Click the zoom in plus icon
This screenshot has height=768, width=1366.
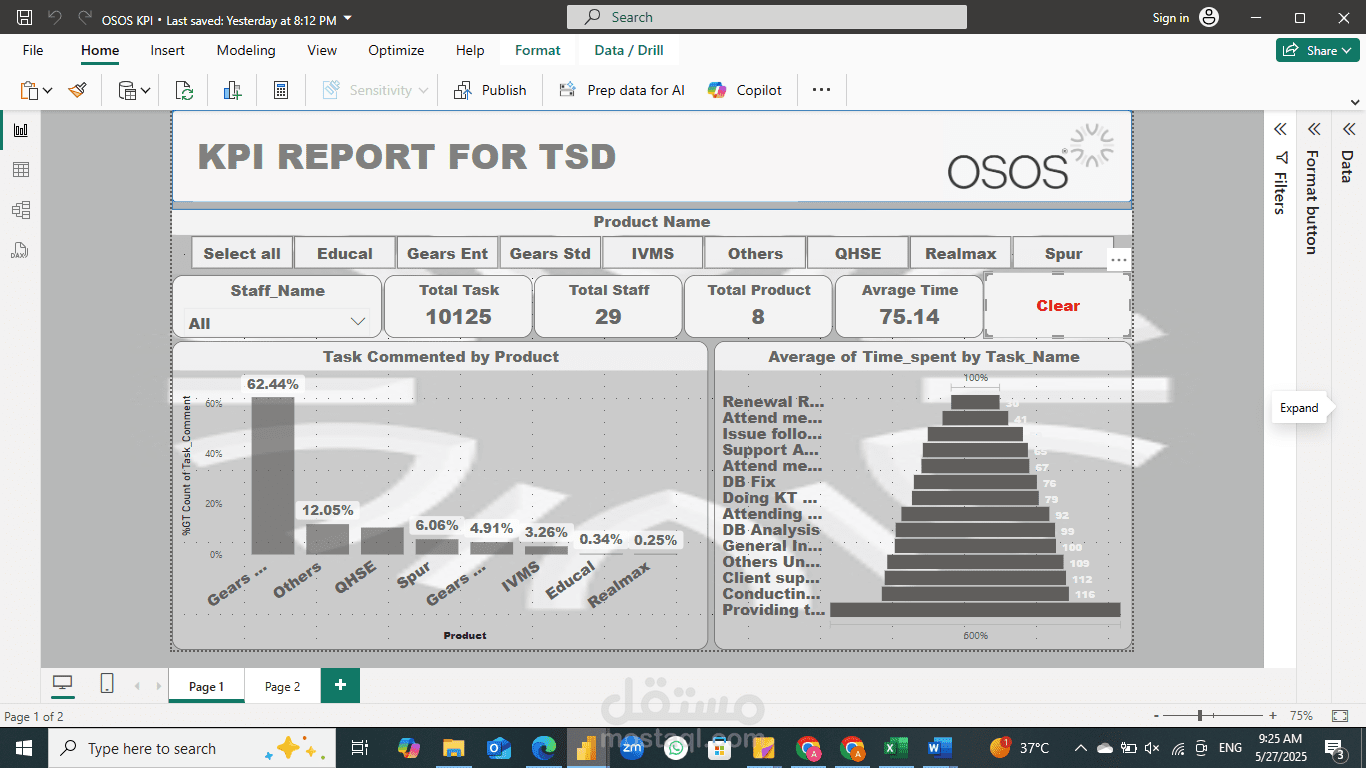pos(1273,716)
